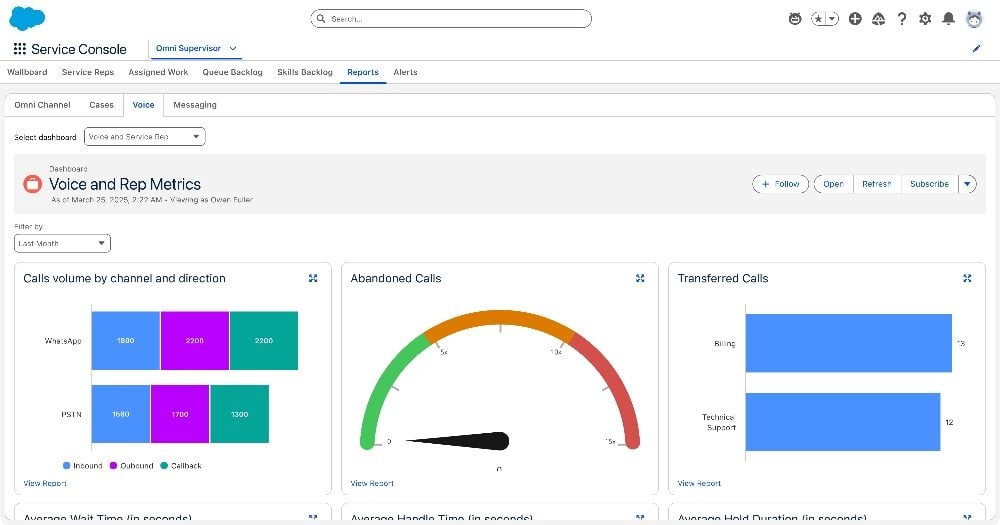Click the purple Outbound legend swatch

(x=114, y=466)
